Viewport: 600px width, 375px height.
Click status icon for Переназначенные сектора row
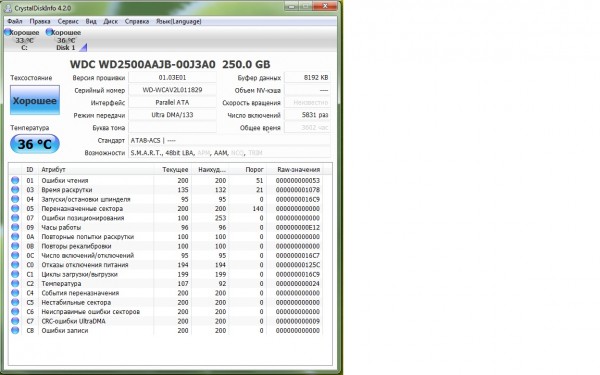(x=15, y=209)
